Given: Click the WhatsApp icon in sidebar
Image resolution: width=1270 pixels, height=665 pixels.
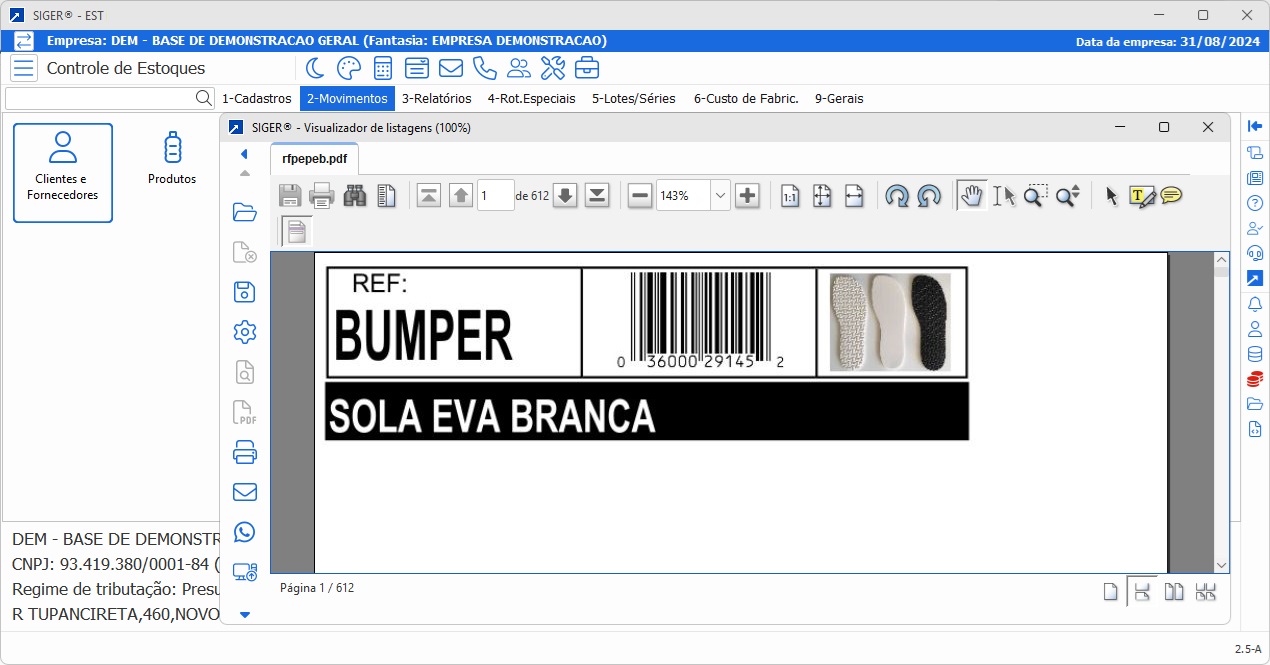Looking at the screenshot, I should click(x=244, y=532).
